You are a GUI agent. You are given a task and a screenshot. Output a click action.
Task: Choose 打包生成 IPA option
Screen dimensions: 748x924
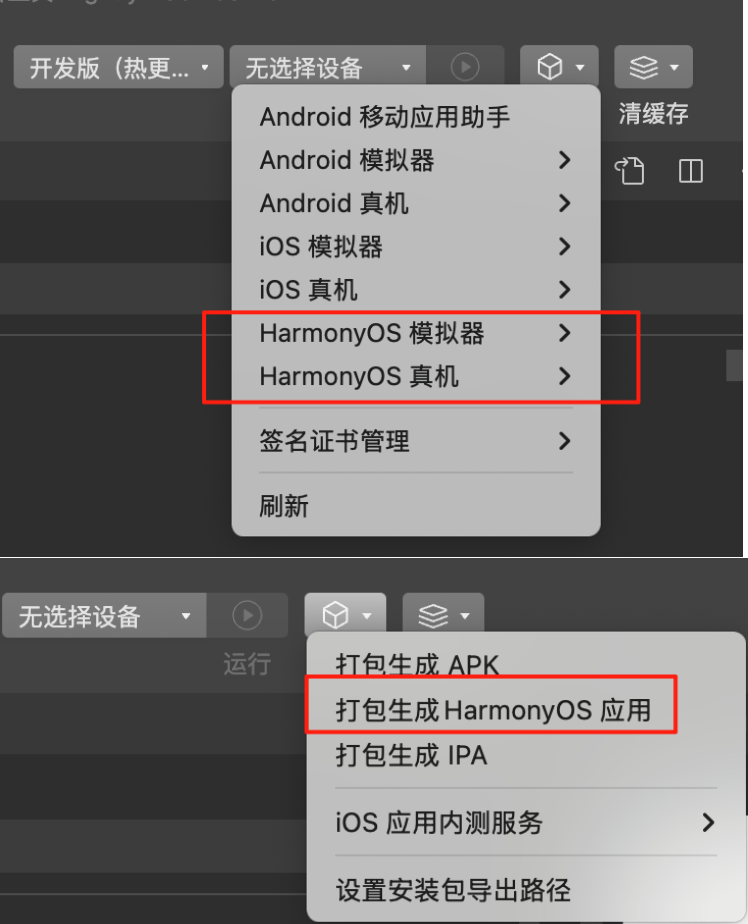pos(526,755)
